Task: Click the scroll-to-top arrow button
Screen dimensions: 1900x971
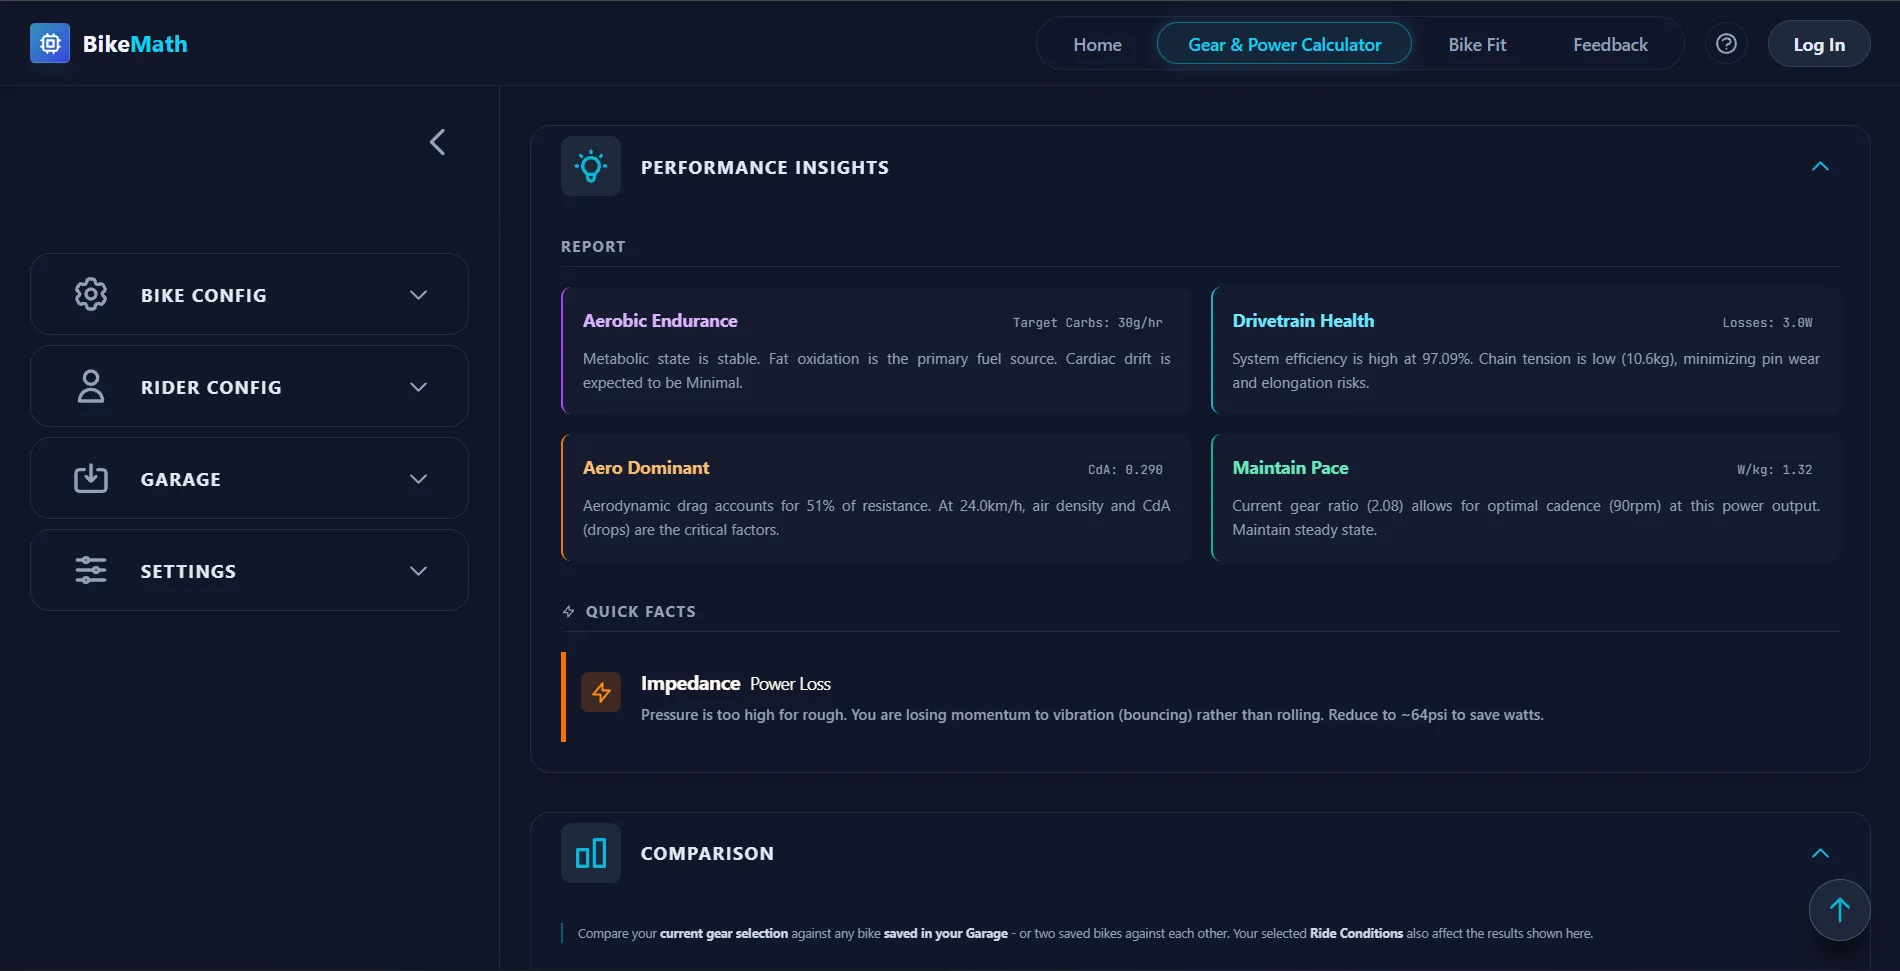Action: [x=1839, y=910]
